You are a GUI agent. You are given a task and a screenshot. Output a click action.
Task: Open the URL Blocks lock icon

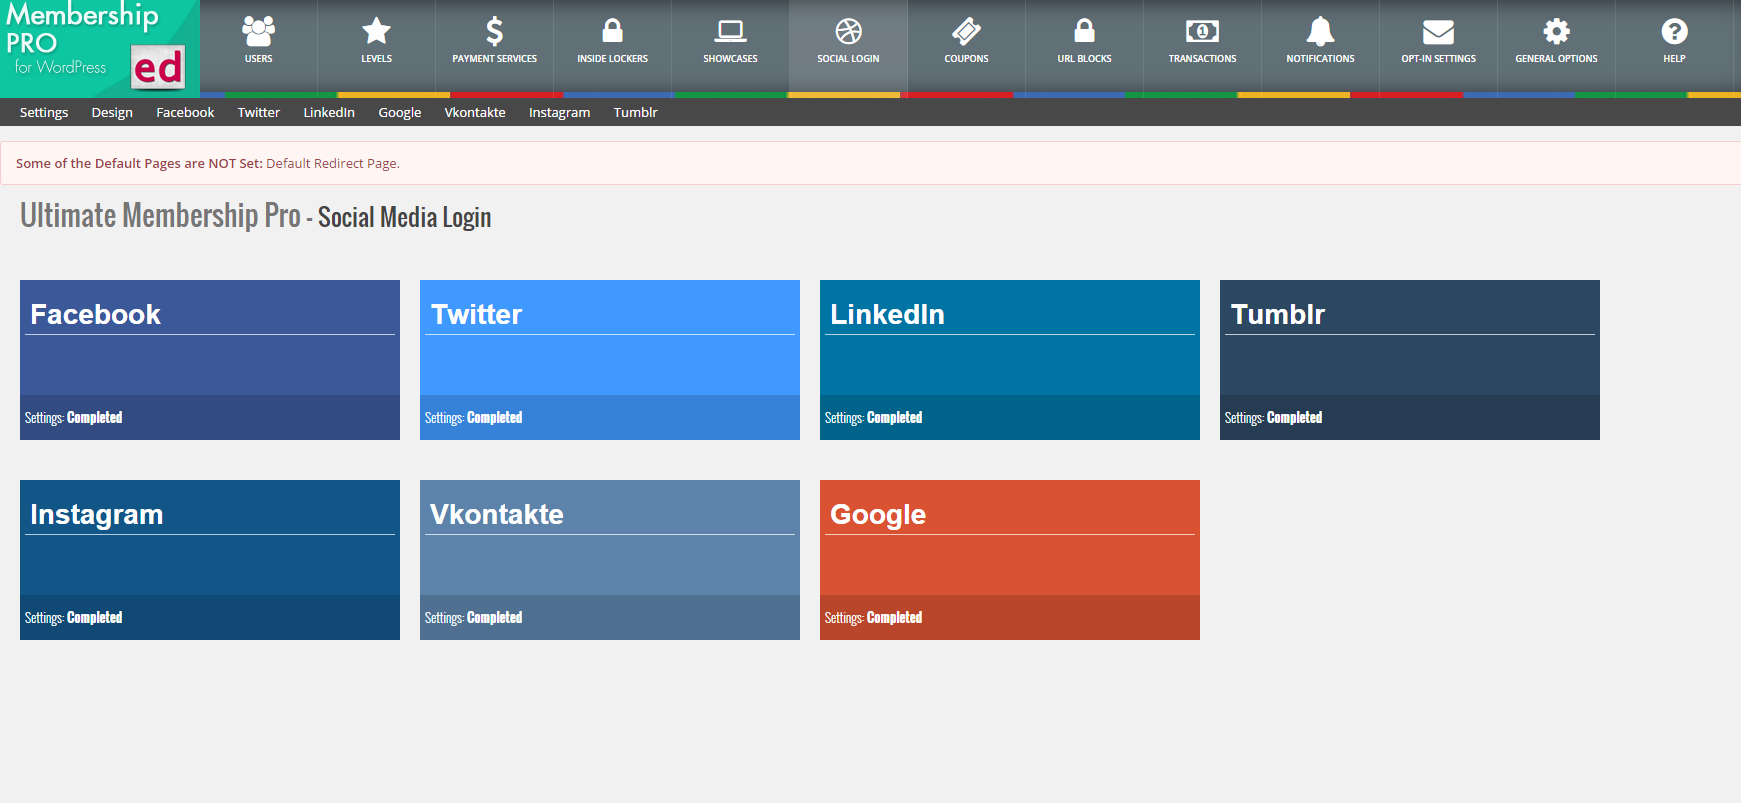tap(1084, 31)
